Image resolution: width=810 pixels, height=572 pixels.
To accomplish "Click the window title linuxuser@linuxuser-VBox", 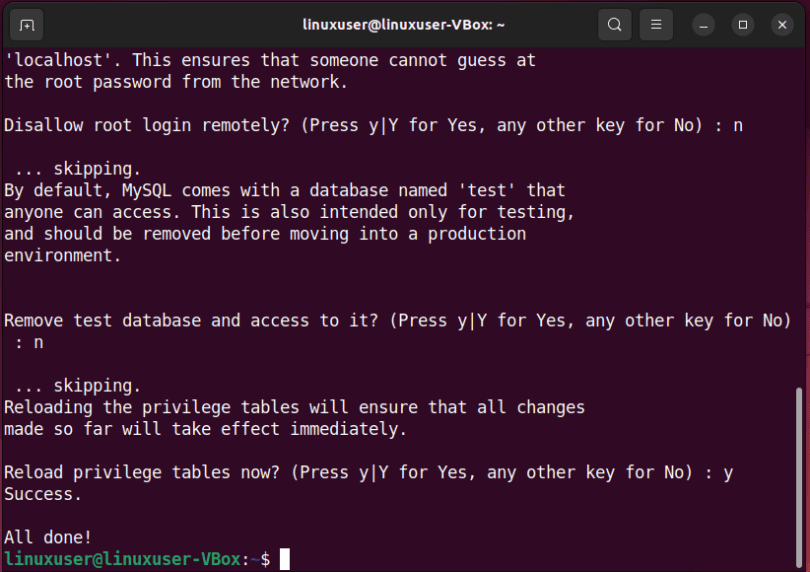I will click(403, 25).
